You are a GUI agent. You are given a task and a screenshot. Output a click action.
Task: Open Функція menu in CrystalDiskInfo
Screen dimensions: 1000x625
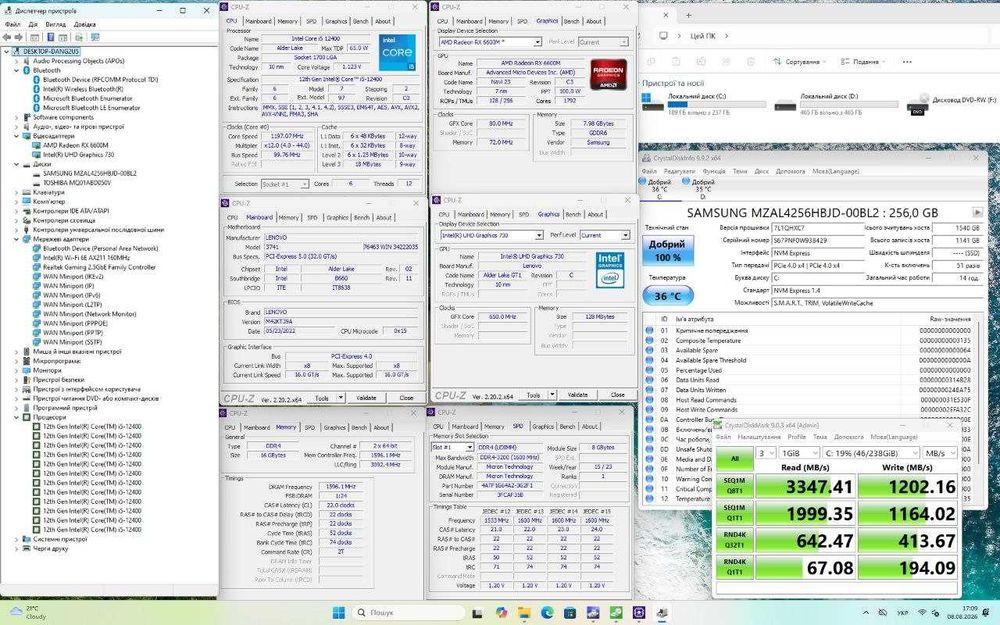(x=714, y=172)
